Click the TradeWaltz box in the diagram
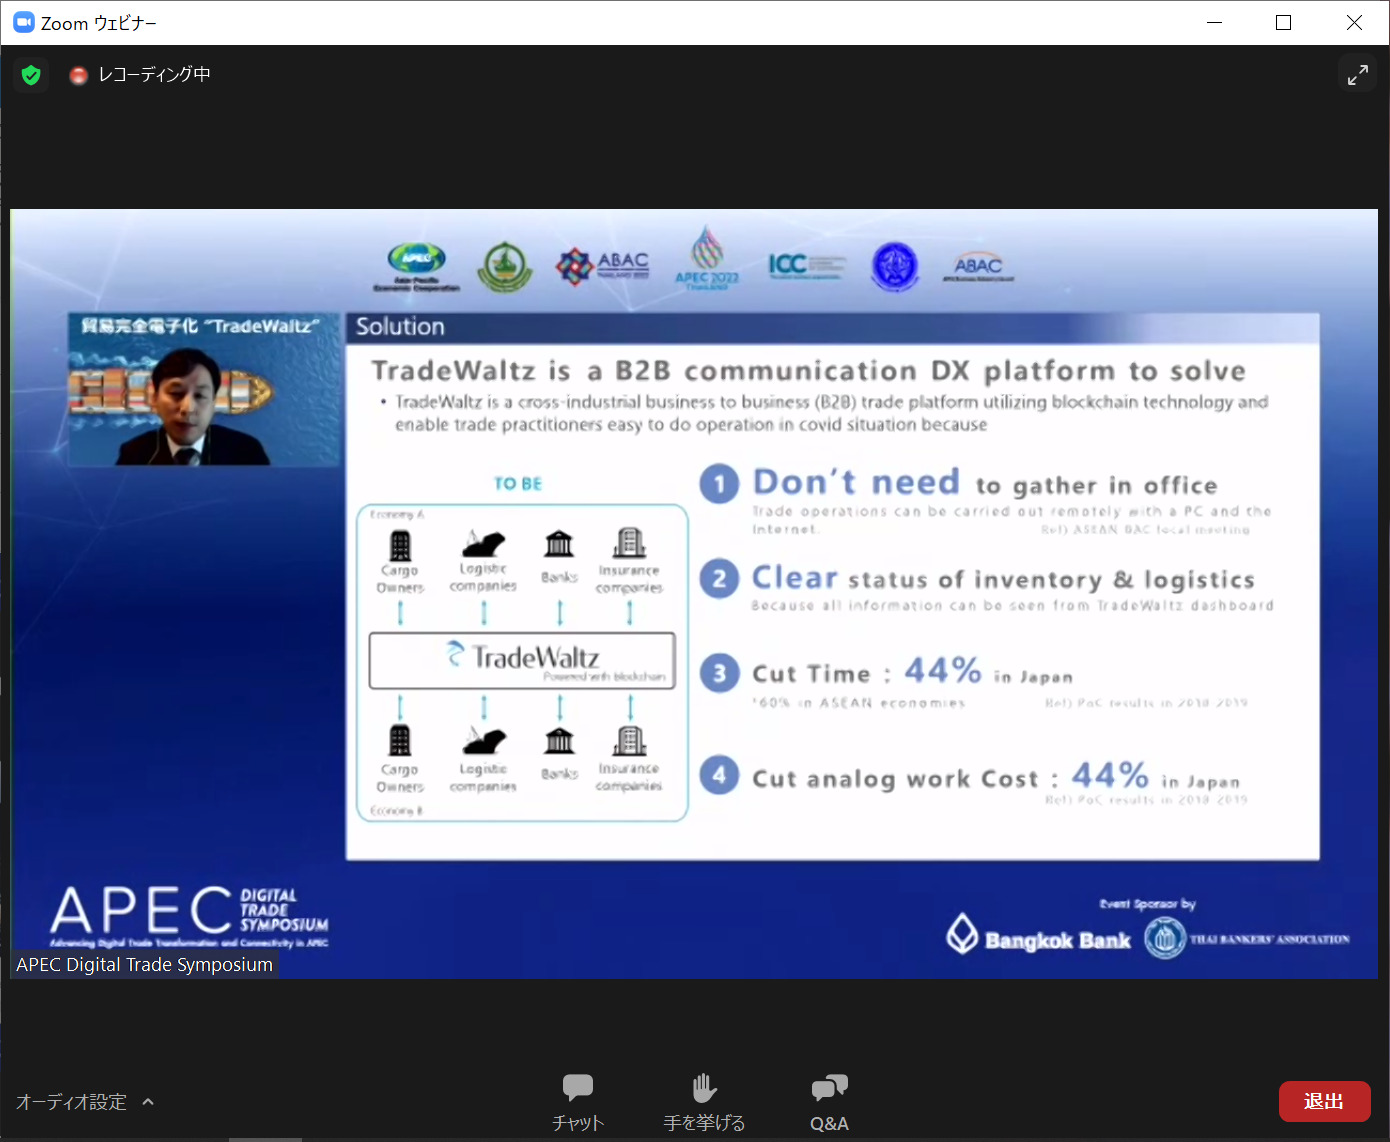 [x=522, y=660]
